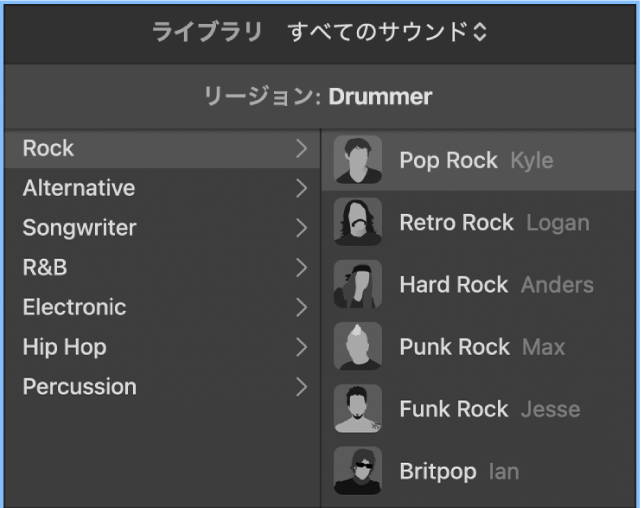The width and height of the screenshot is (641, 508).
Task: Click the drummer name Logan
Action: [558, 224]
